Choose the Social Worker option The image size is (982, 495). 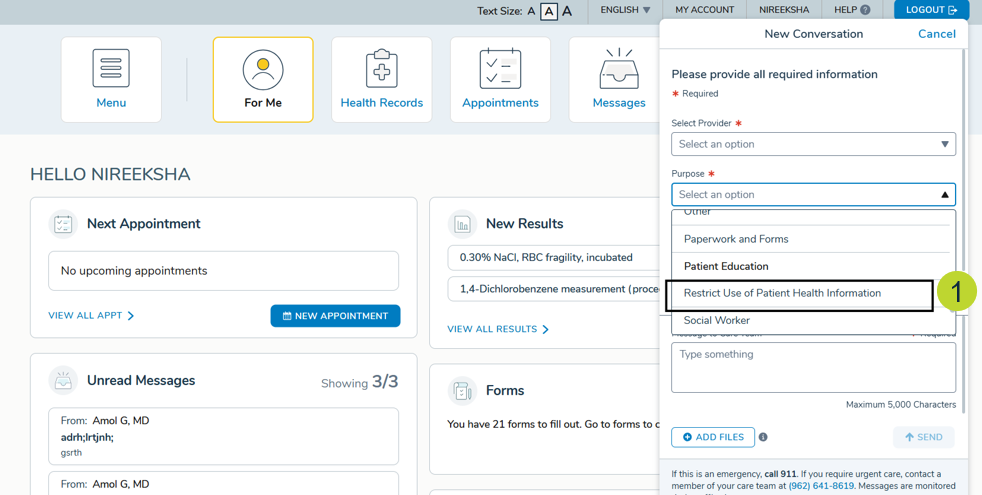coord(716,321)
